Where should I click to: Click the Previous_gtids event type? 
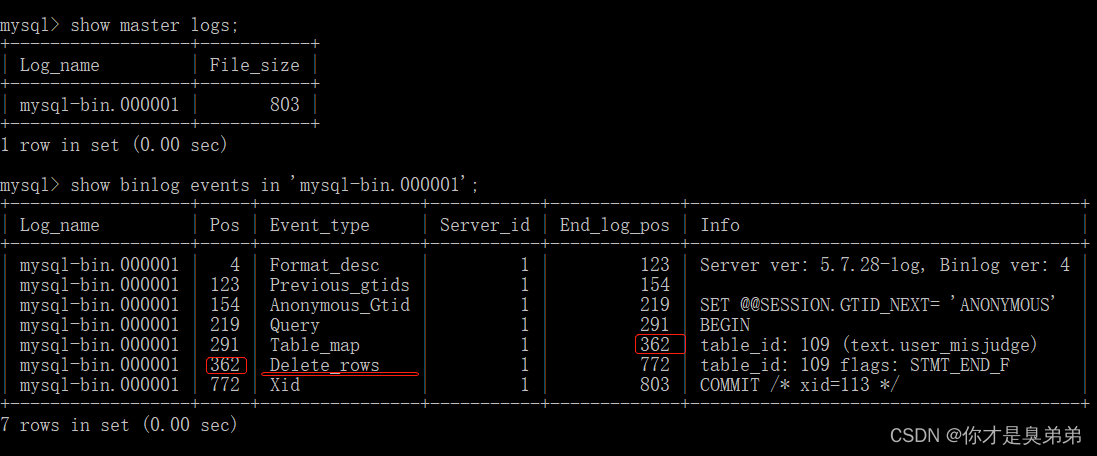pos(339,285)
